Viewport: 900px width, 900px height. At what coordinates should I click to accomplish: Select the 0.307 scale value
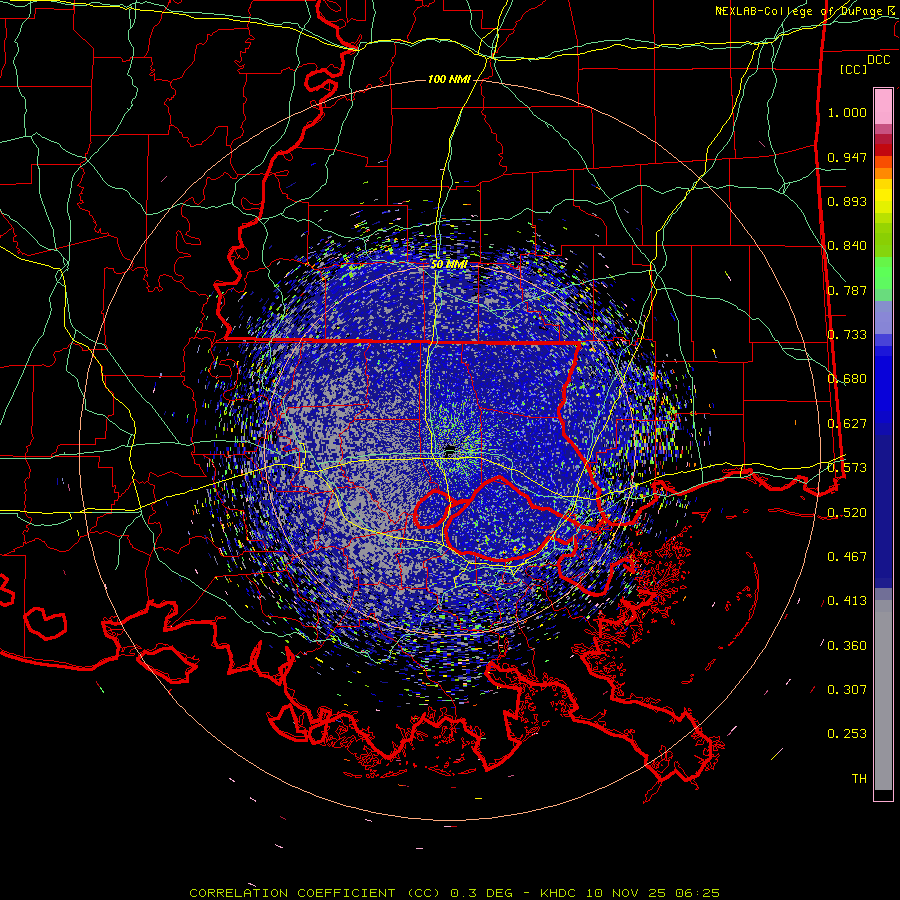(847, 690)
